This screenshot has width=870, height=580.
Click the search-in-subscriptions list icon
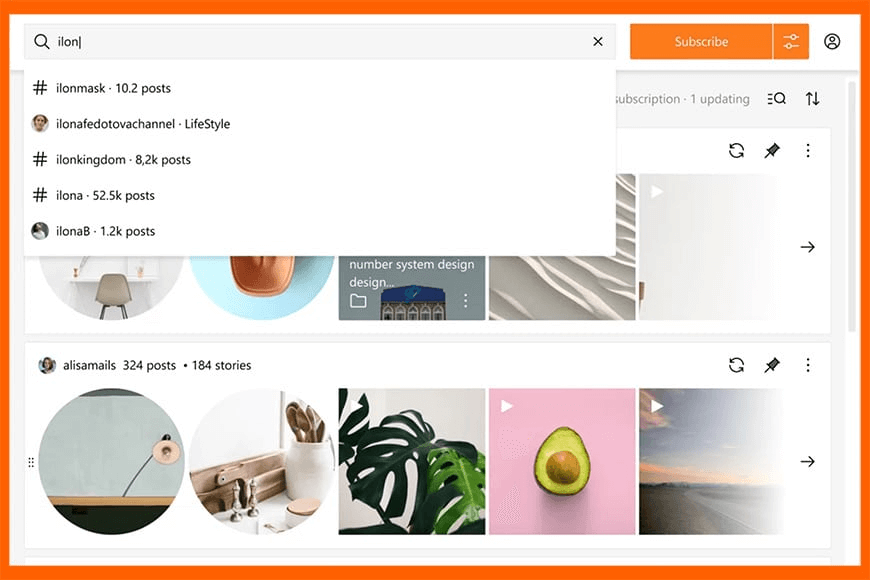tap(776, 99)
